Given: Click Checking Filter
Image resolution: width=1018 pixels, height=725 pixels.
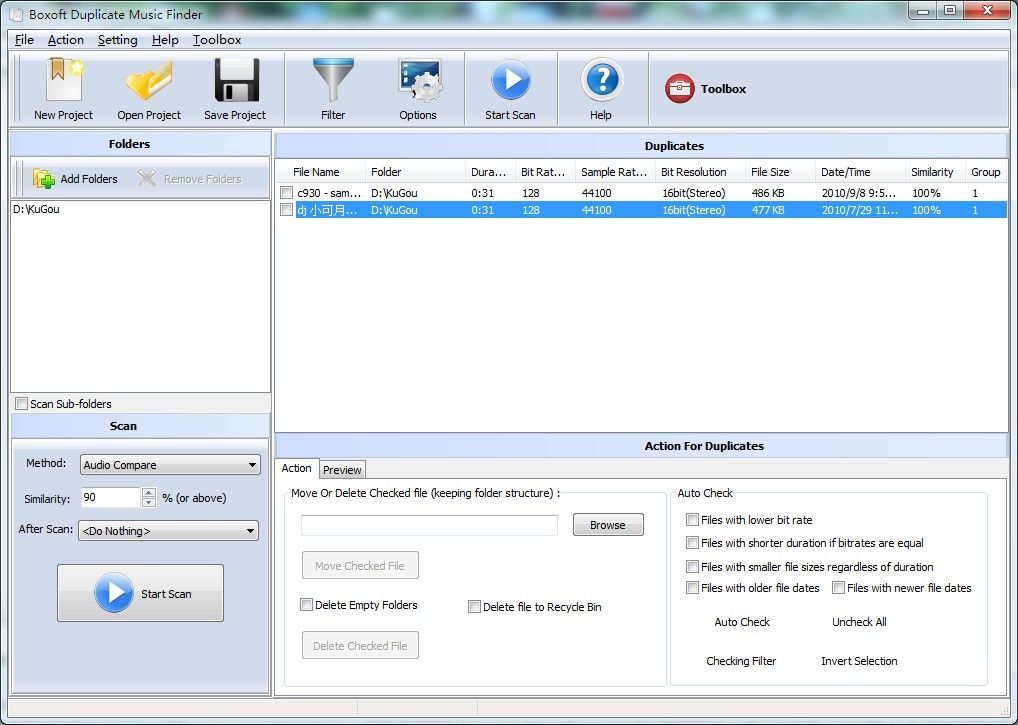Looking at the screenshot, I should coord(741,661).
